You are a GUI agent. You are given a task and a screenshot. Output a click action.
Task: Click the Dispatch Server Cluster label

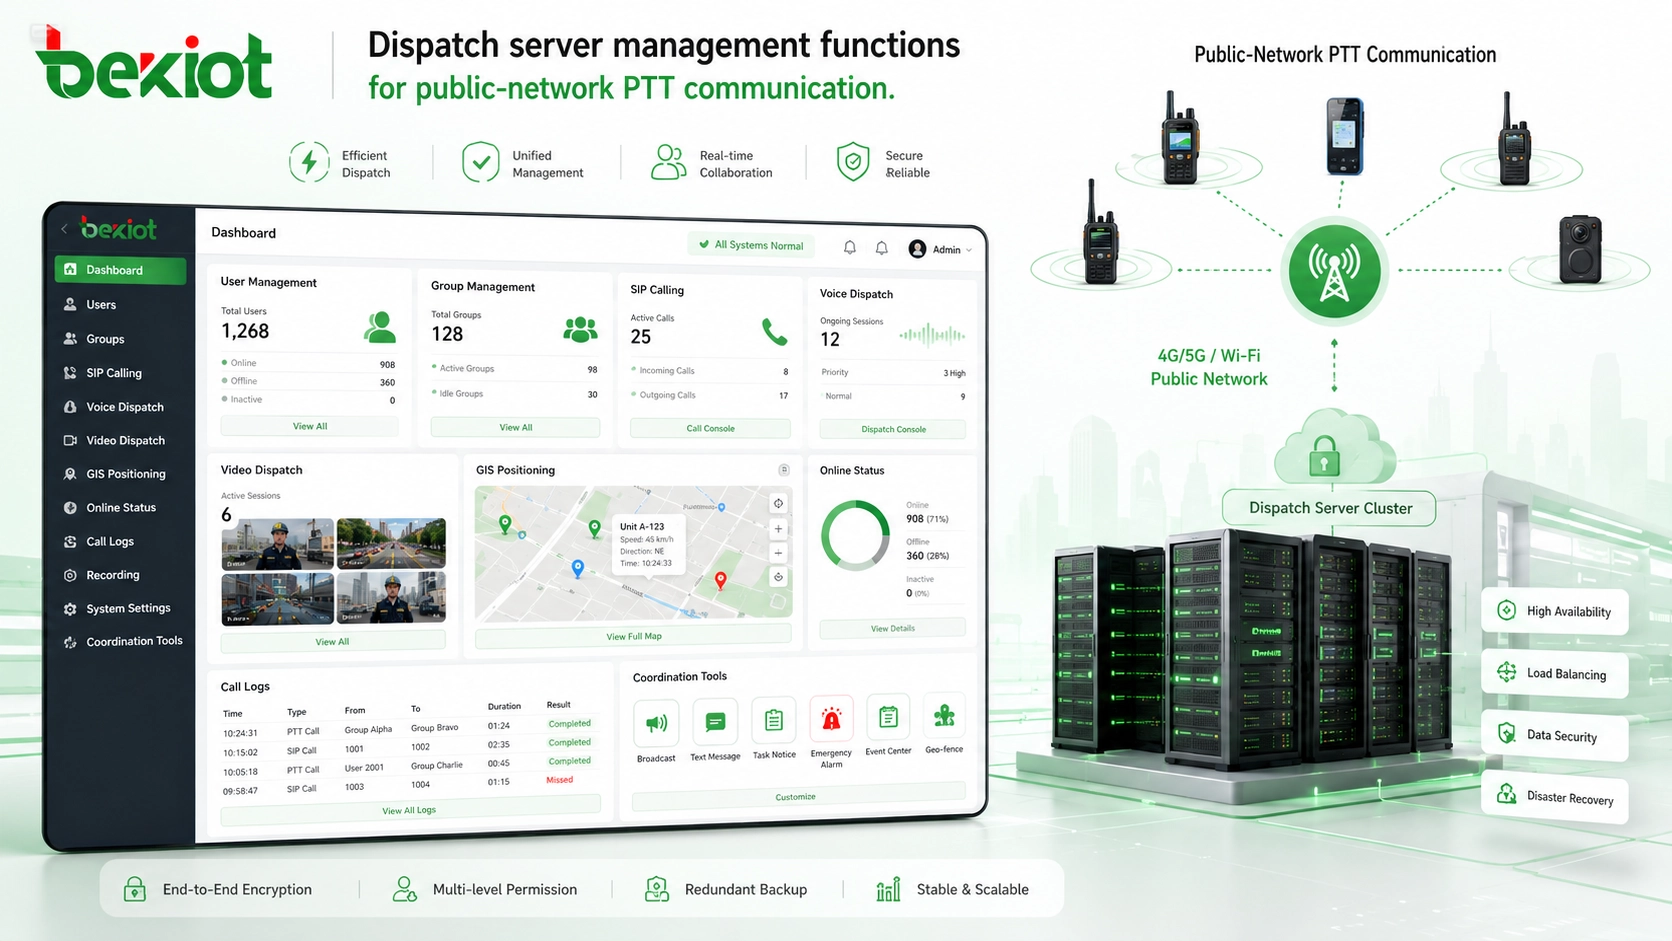click(x=1330, y=508)
